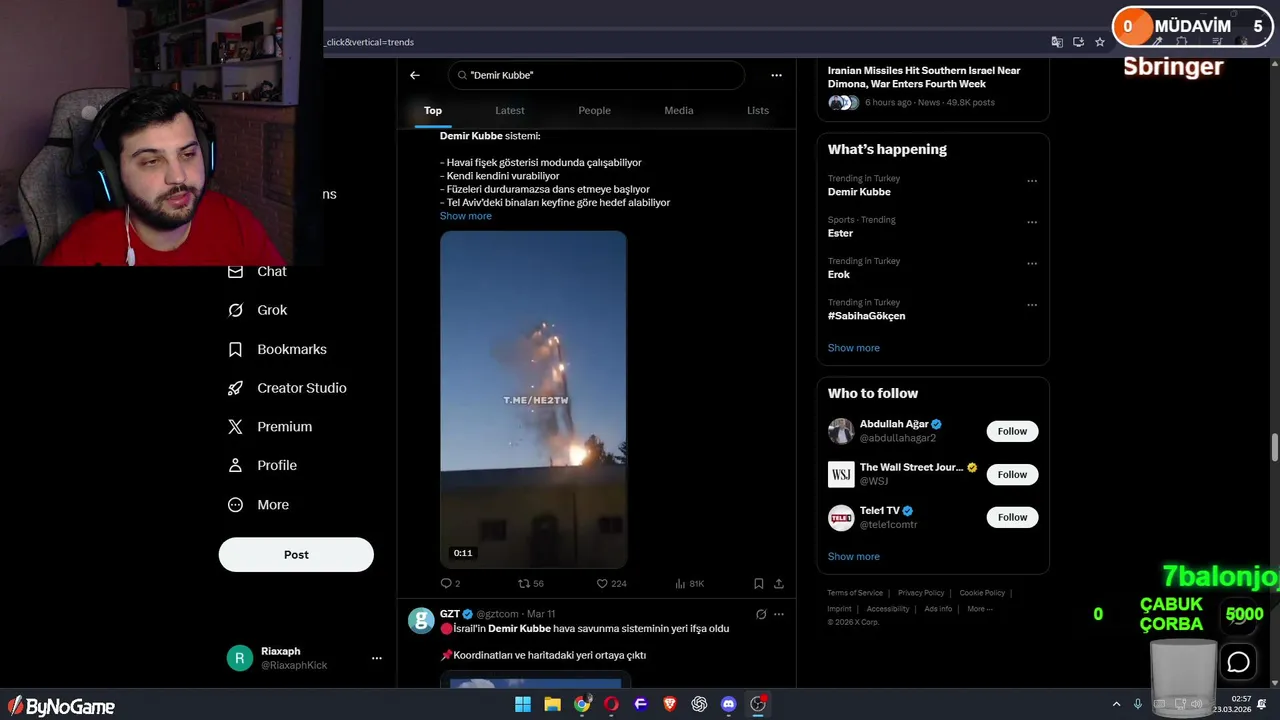Open more options for #SabihaGökçen trend
The image size is (1280, 720).
[x=1032, y=304]
